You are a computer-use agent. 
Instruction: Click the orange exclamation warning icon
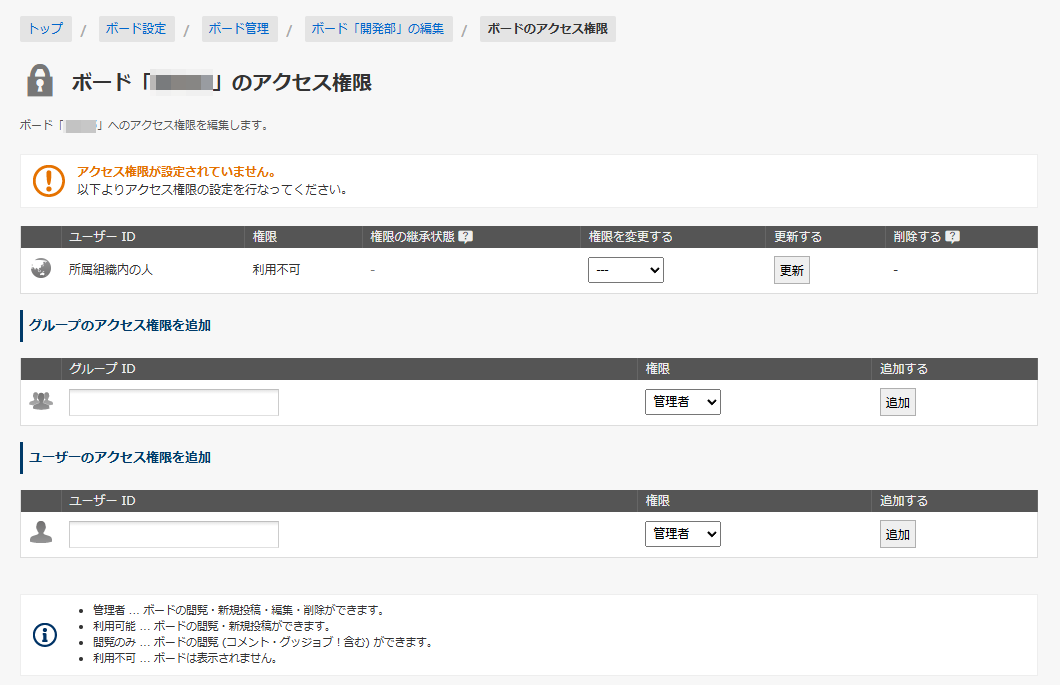tap(49, 181)
